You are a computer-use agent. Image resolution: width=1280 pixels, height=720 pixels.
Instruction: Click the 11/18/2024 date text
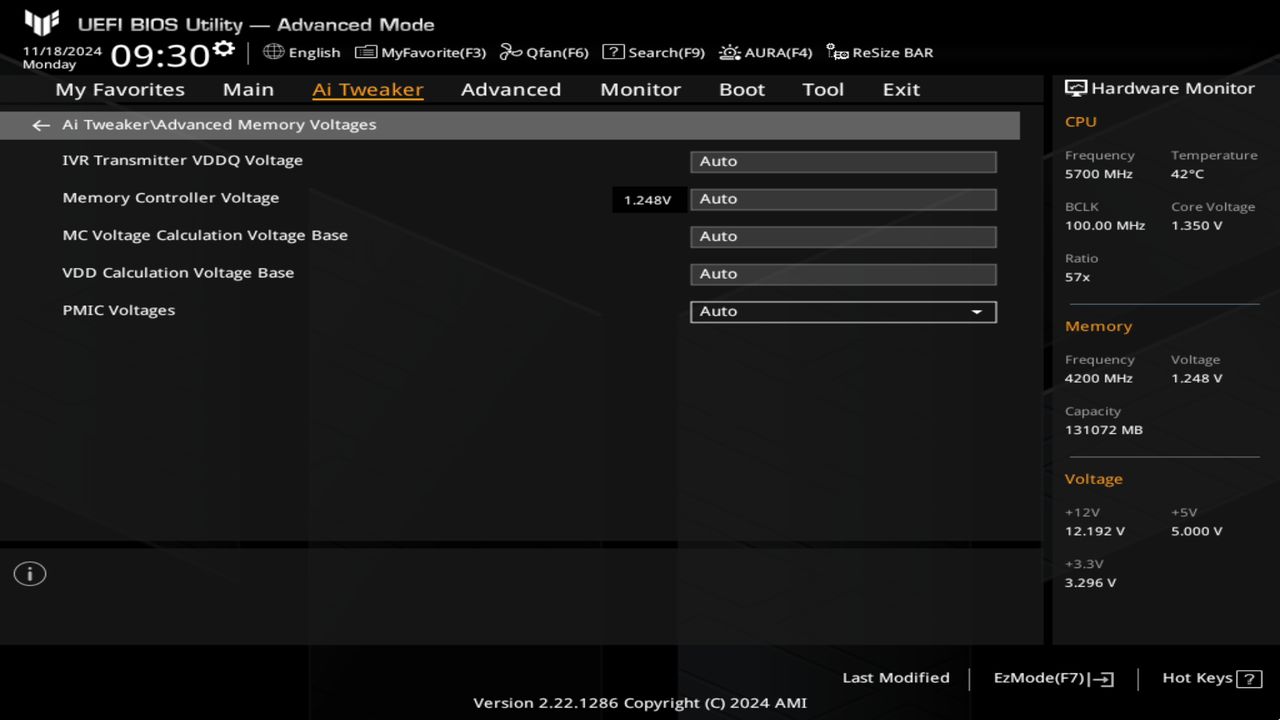point(62,50)
